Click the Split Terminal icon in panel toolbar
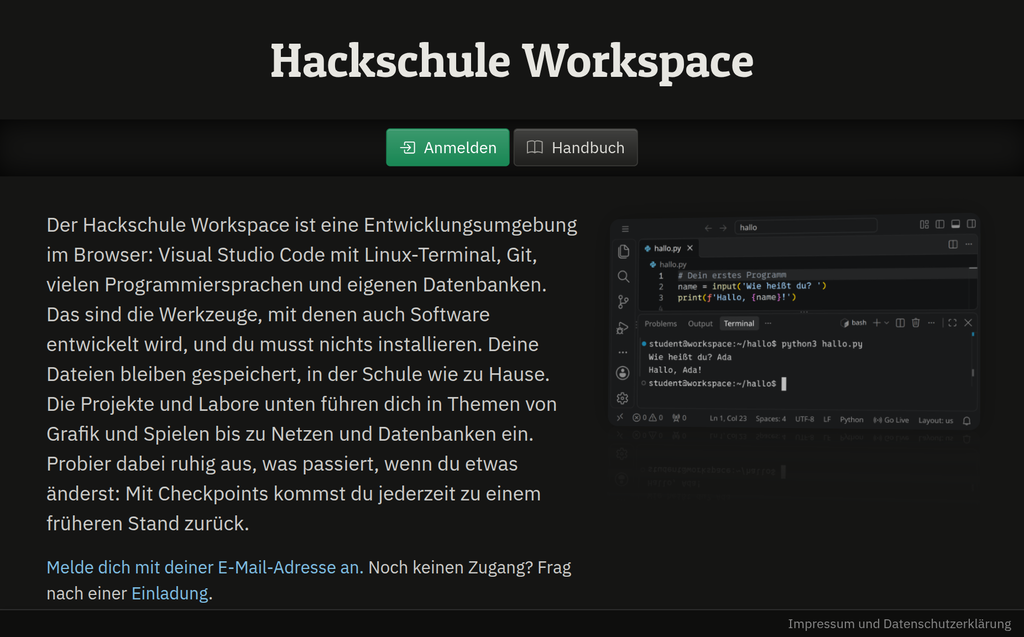Screen dimensions: 1024x637 click(x=900, y=323)
